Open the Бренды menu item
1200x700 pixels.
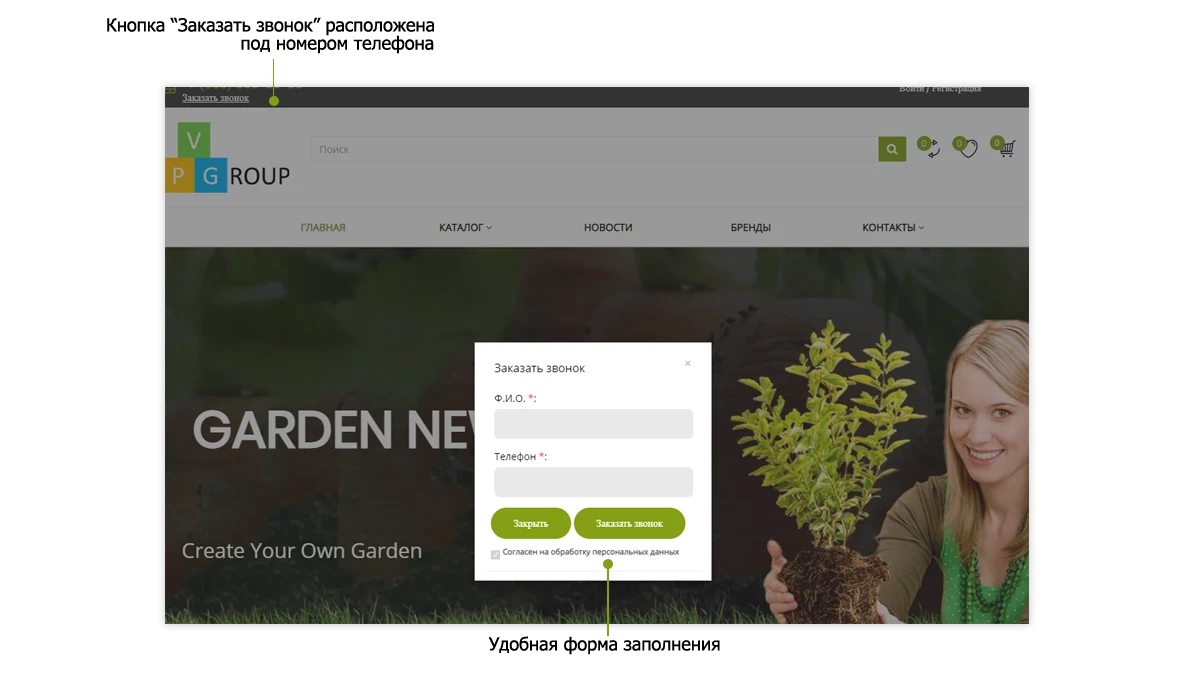click(x=751, y=228)
